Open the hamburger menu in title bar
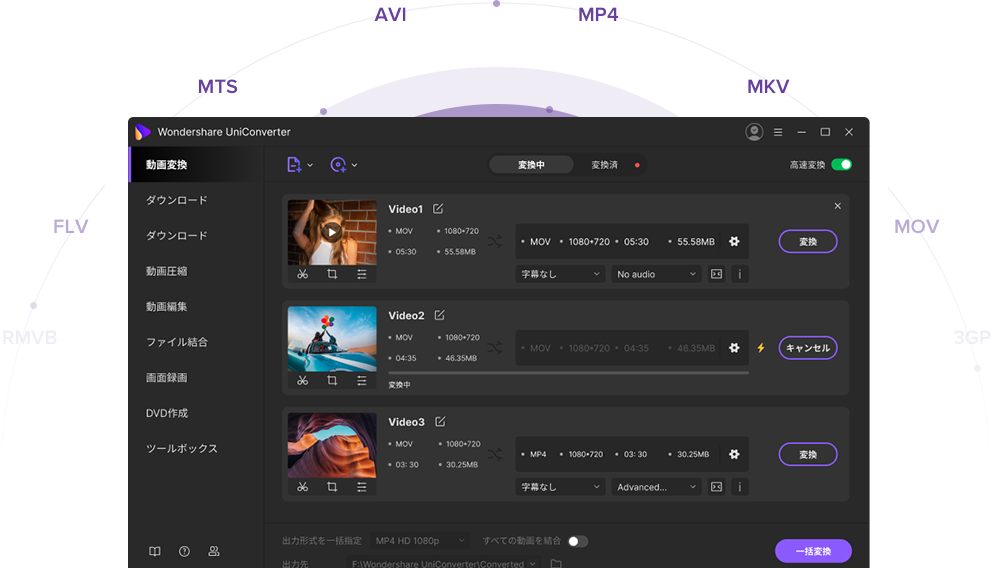 coord(778,132)
